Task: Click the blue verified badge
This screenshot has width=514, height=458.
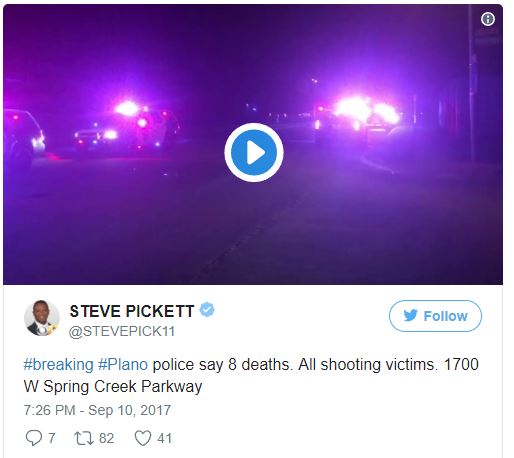Action: (x=207, y=310)
